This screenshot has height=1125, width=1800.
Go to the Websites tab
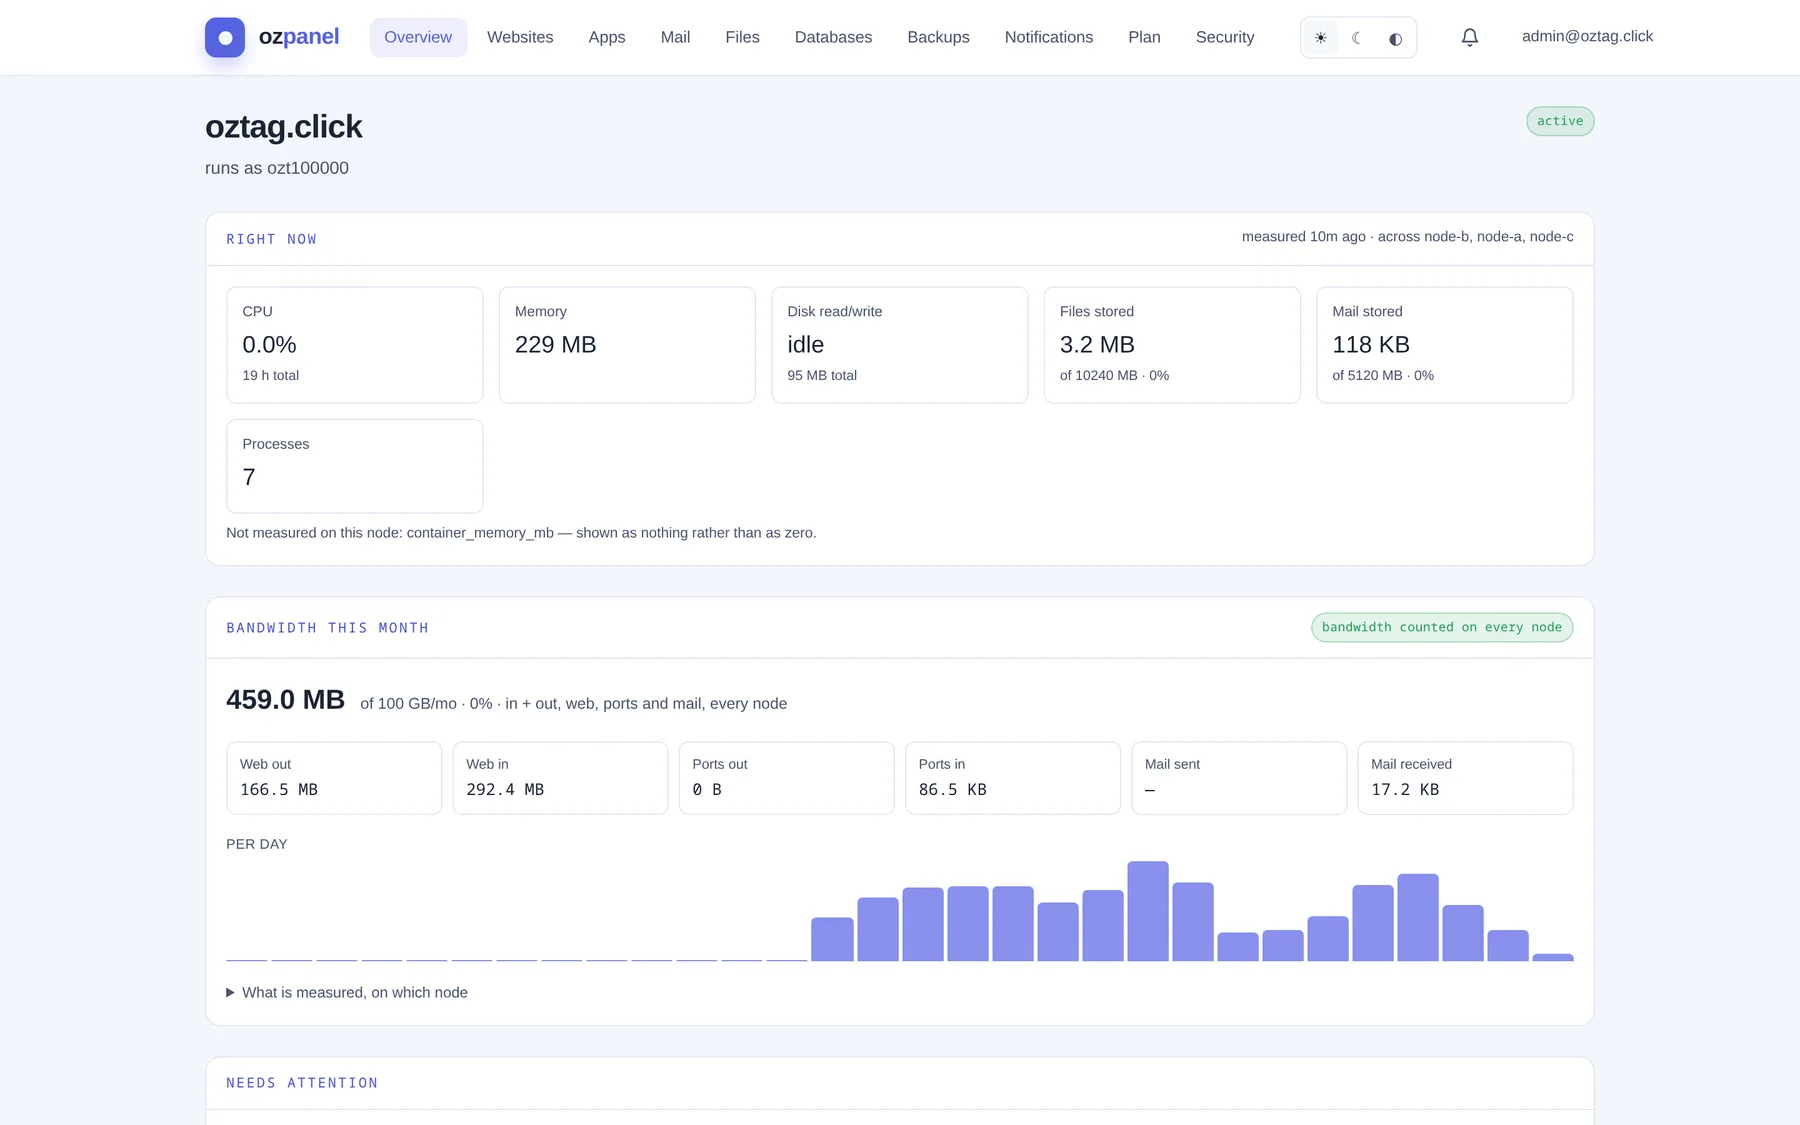(520, 37)
